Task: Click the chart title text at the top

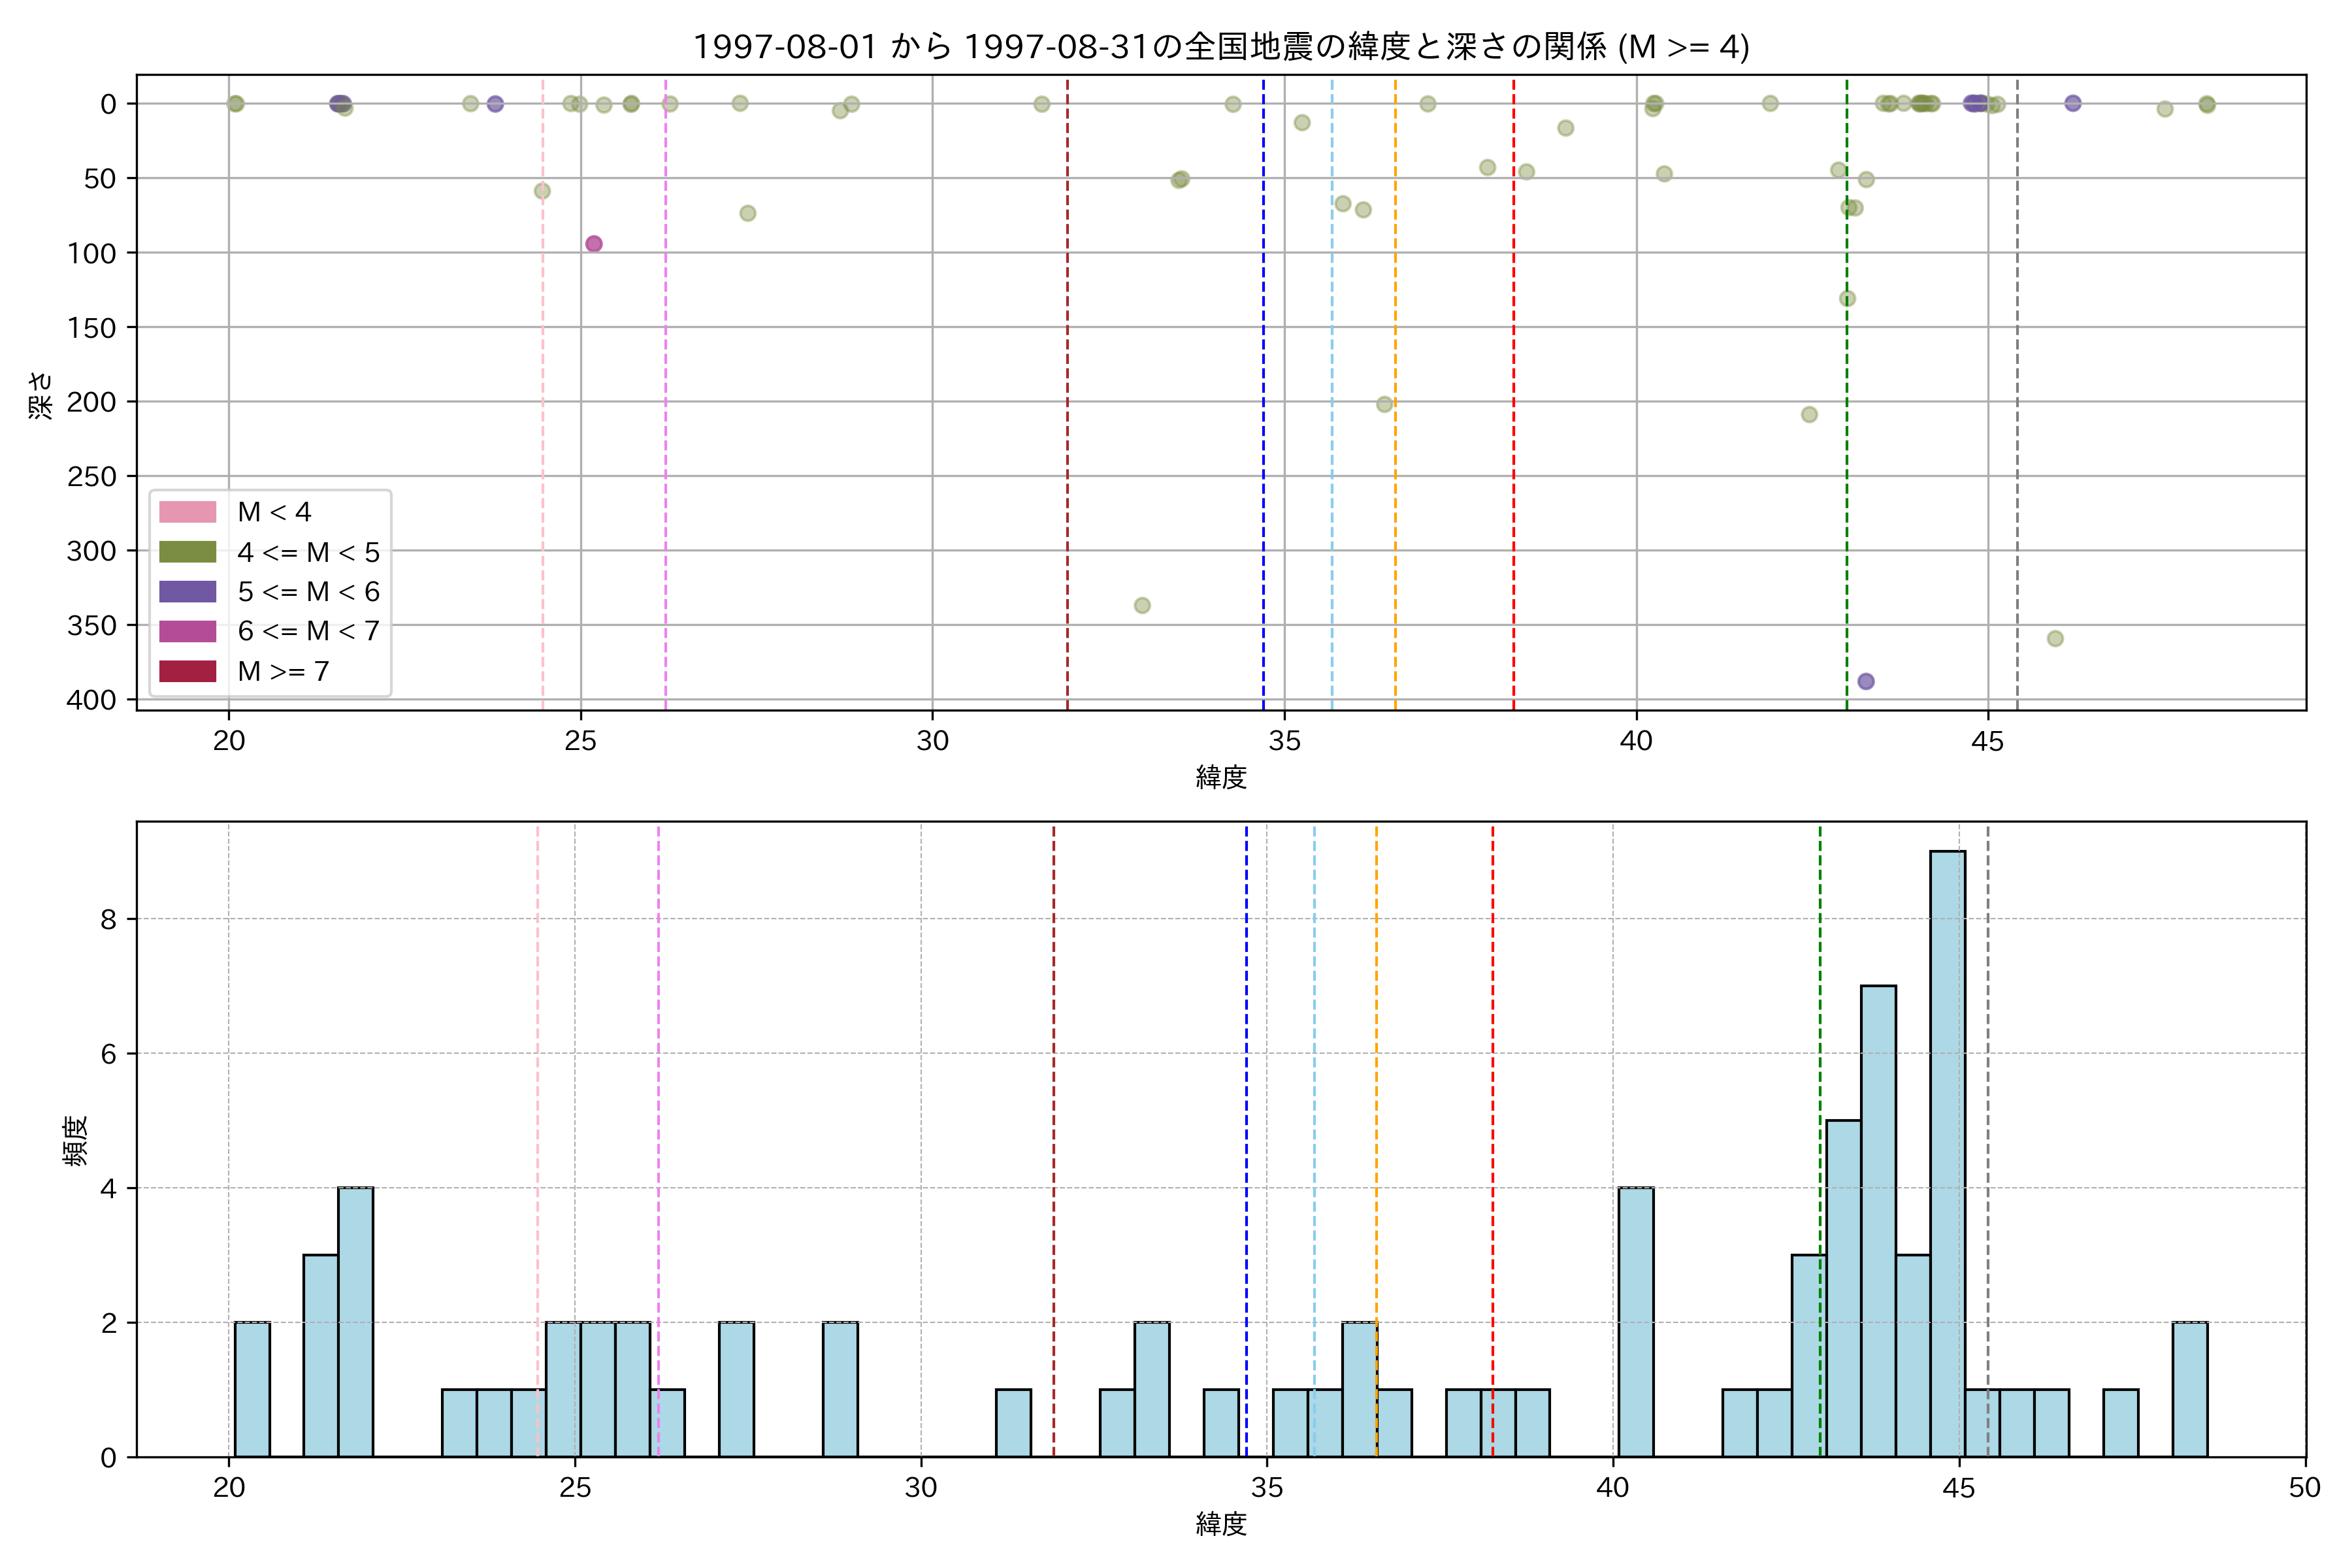Action: click(x=1221, y=47)
